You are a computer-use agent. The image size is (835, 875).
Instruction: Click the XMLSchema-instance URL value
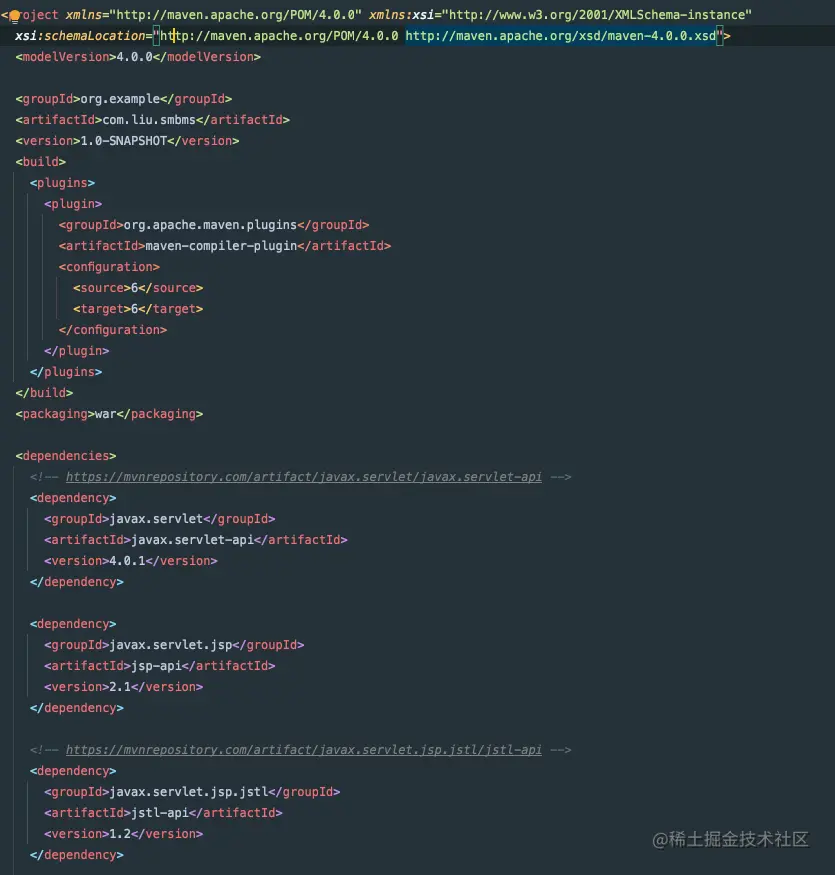point(597,15)
